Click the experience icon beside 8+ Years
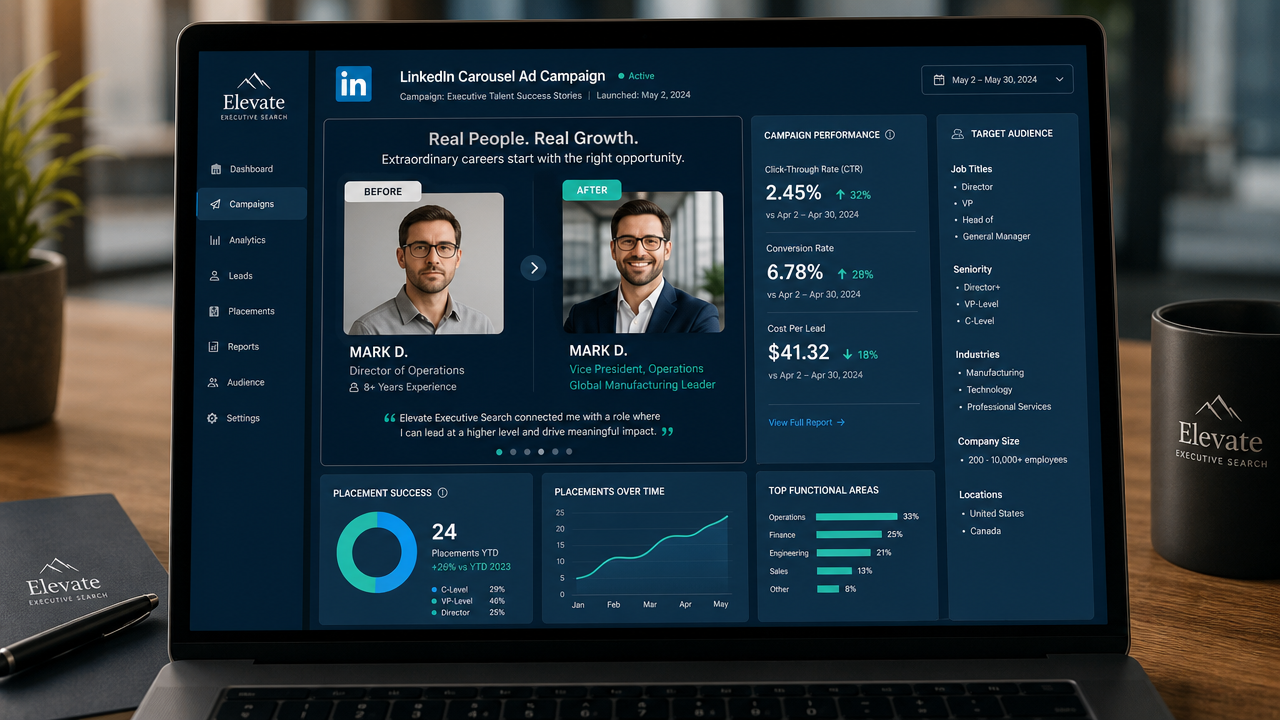Viewport: 1280px width, 720px height. click(354, 387)
